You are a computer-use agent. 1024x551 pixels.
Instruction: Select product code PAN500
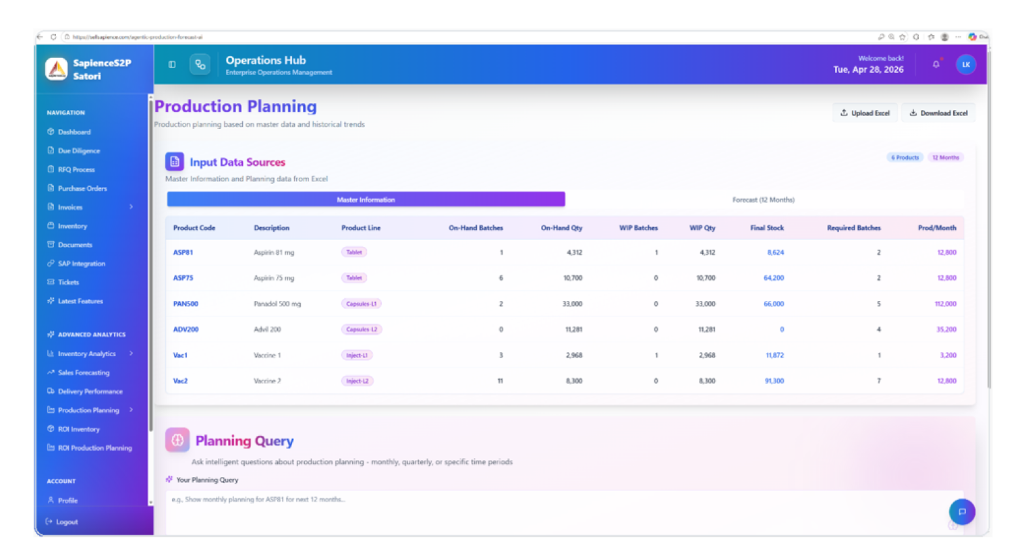click(x=185, y=304)
